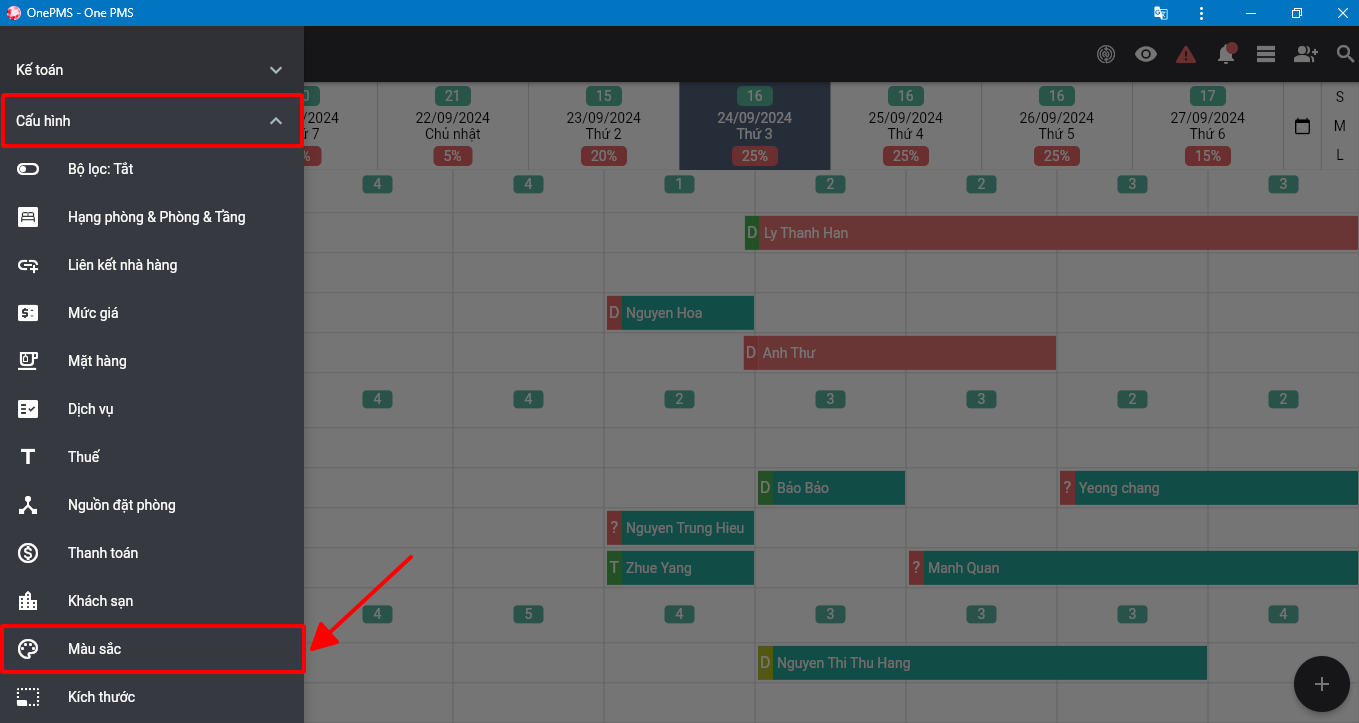1359x723 pixels.
Task: Click the 17 availability badge on 27/09
Action: (x=1208, y=96)
